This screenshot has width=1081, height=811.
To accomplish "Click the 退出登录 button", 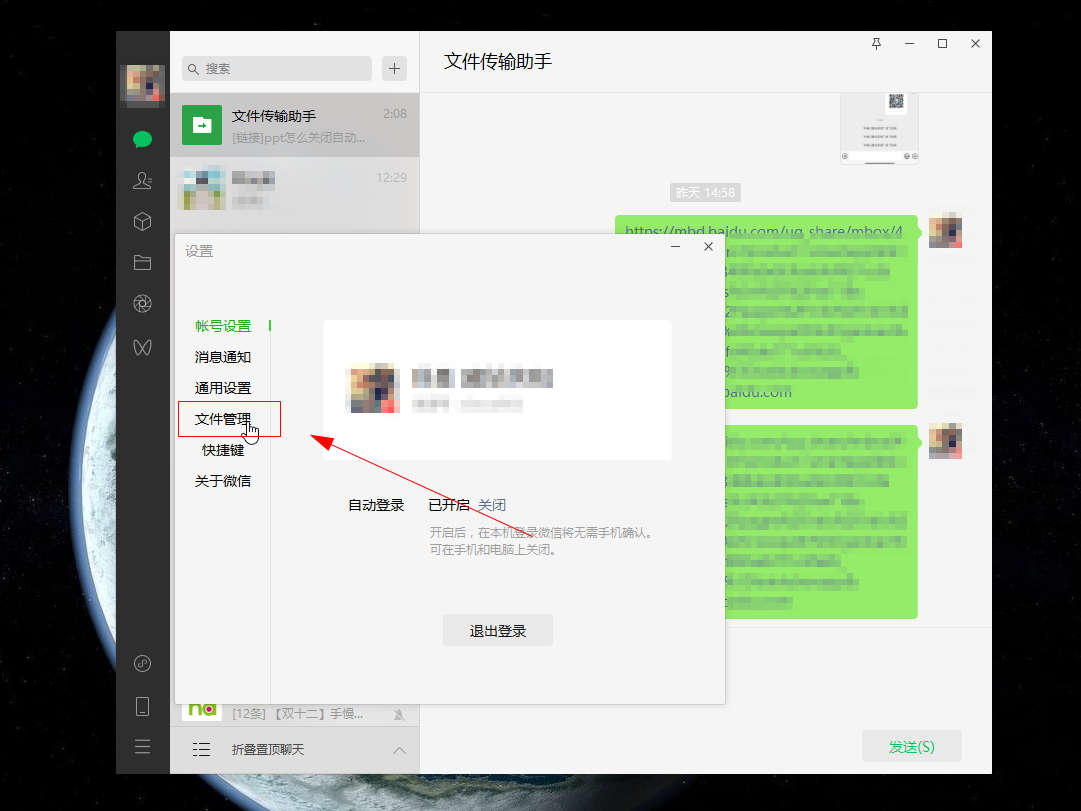I will point(498,630).
